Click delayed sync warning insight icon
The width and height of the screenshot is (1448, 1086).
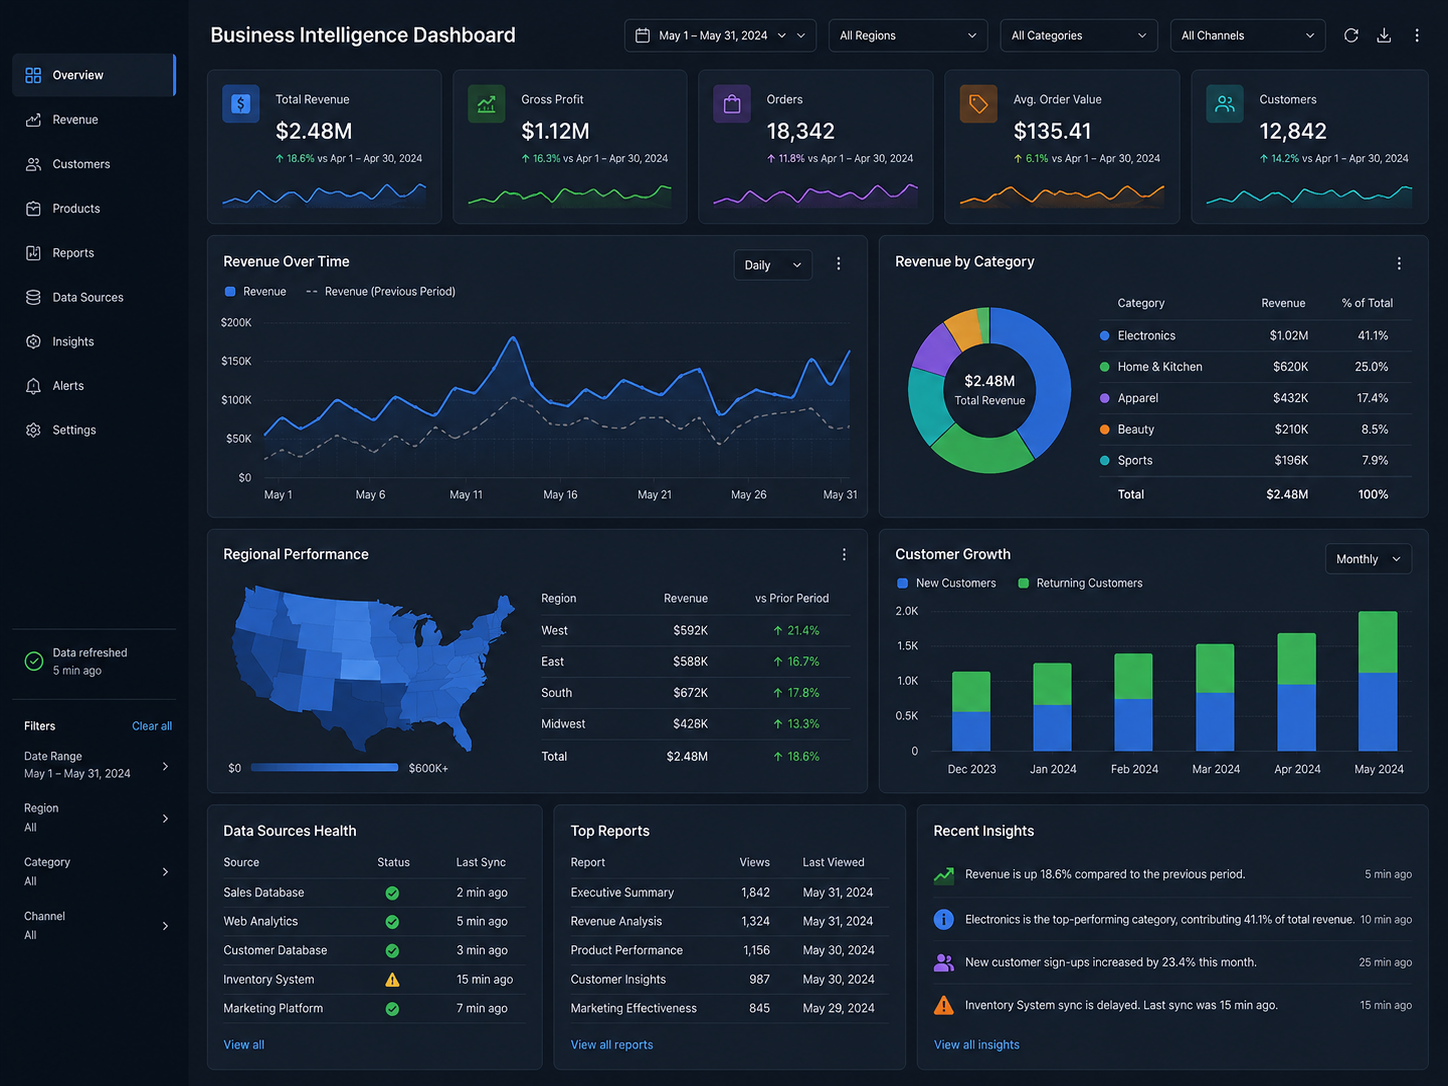pyautogui.click(x=943, y=1006)
